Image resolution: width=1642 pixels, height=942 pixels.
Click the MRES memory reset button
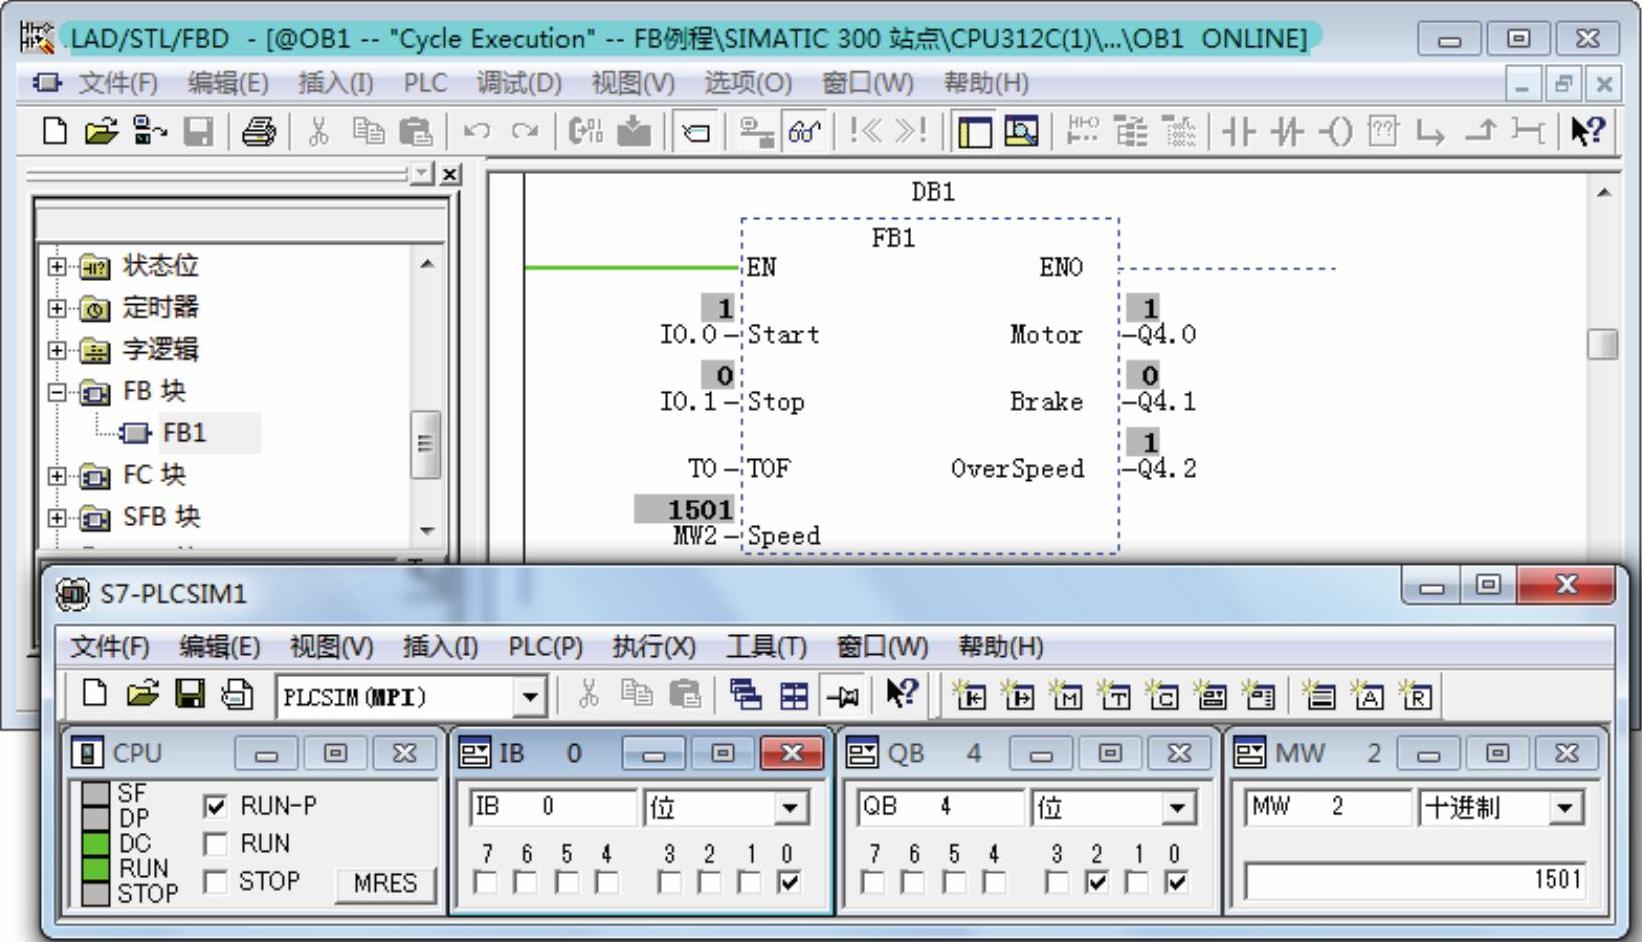tap(385, 883)
